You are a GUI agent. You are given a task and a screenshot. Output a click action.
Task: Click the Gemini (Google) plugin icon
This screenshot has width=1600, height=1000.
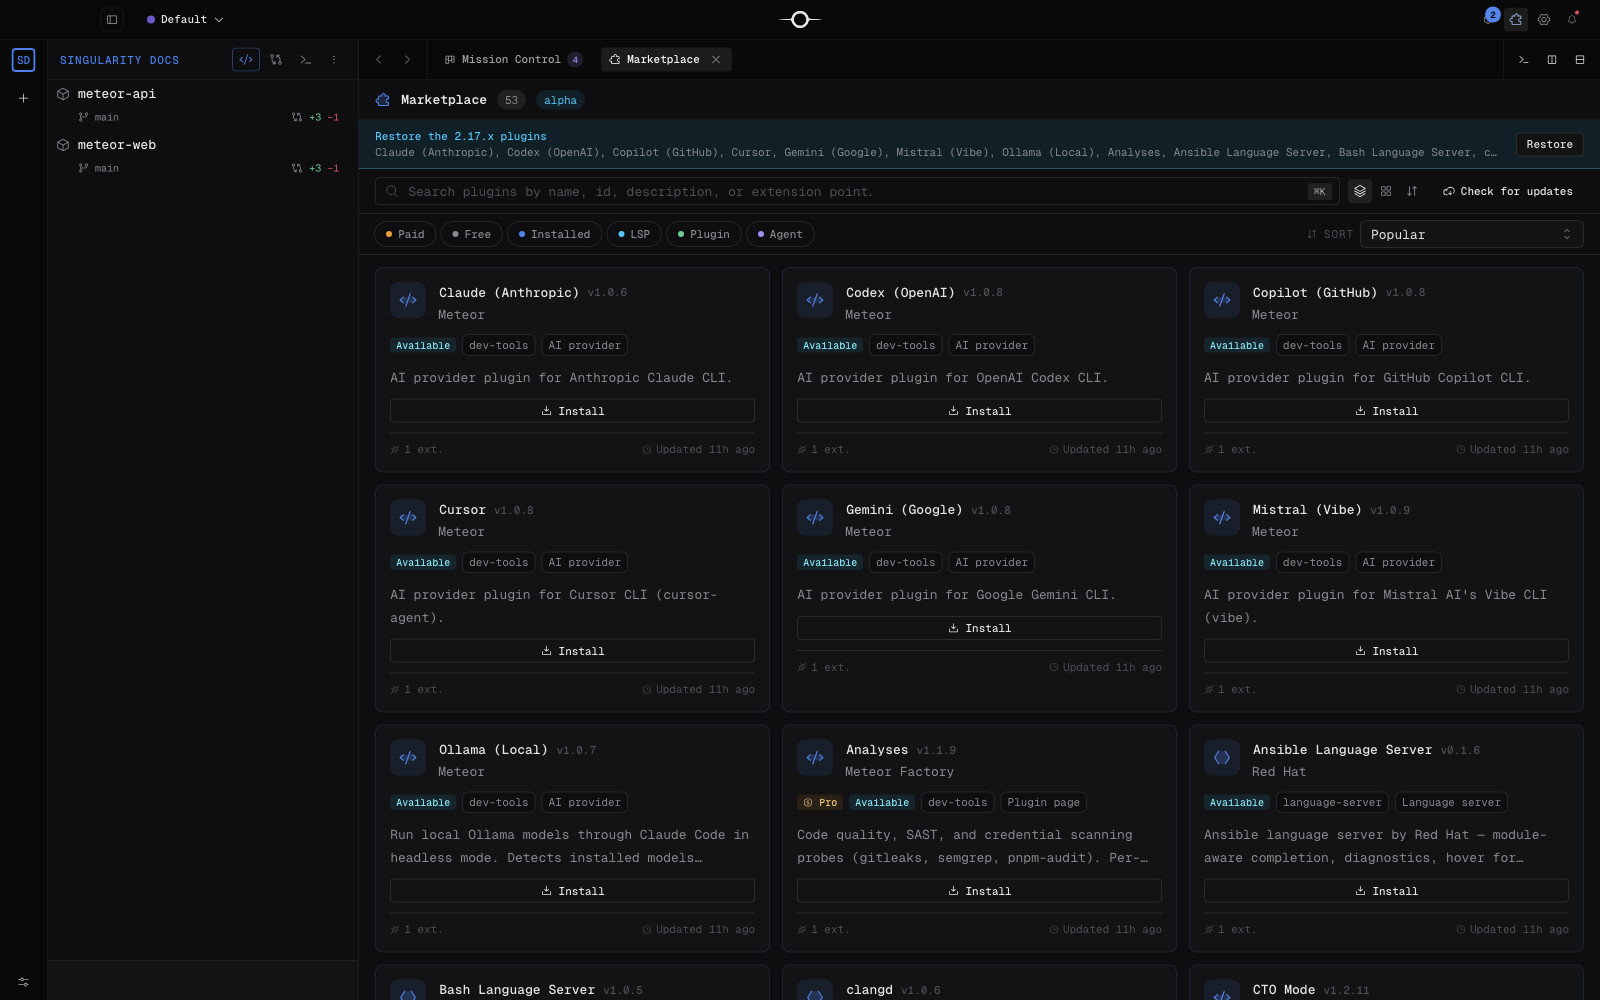815,517
